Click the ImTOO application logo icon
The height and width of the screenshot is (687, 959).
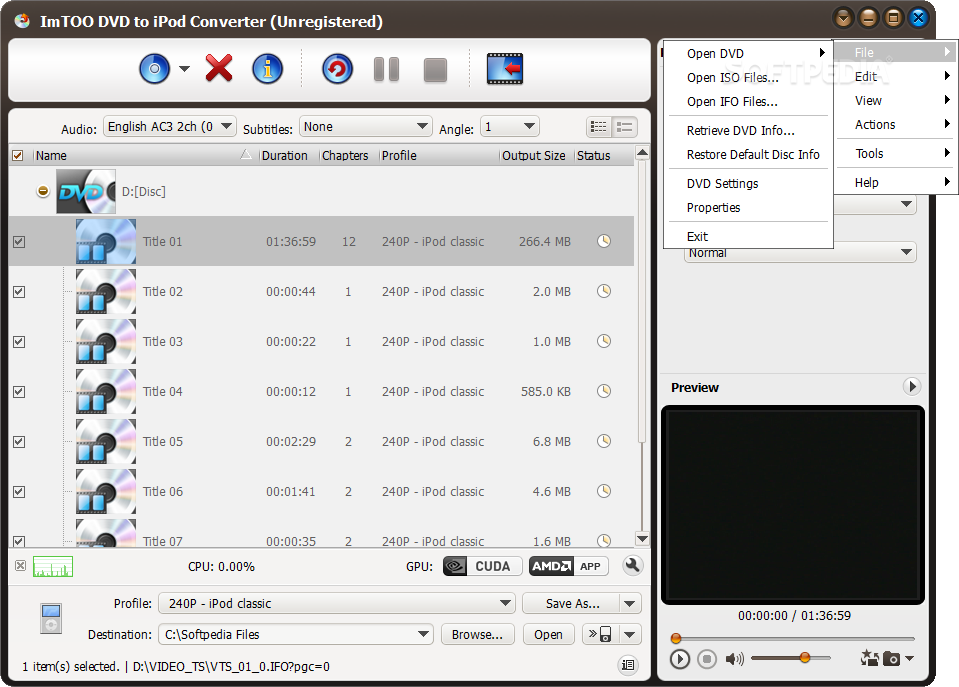pos(22,21)
